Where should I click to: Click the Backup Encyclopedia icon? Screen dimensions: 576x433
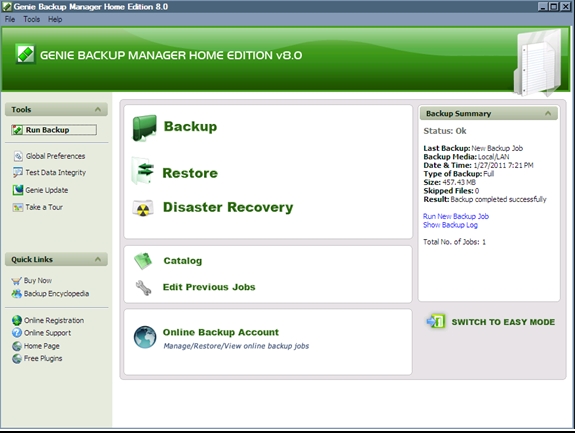click(17, 294)
